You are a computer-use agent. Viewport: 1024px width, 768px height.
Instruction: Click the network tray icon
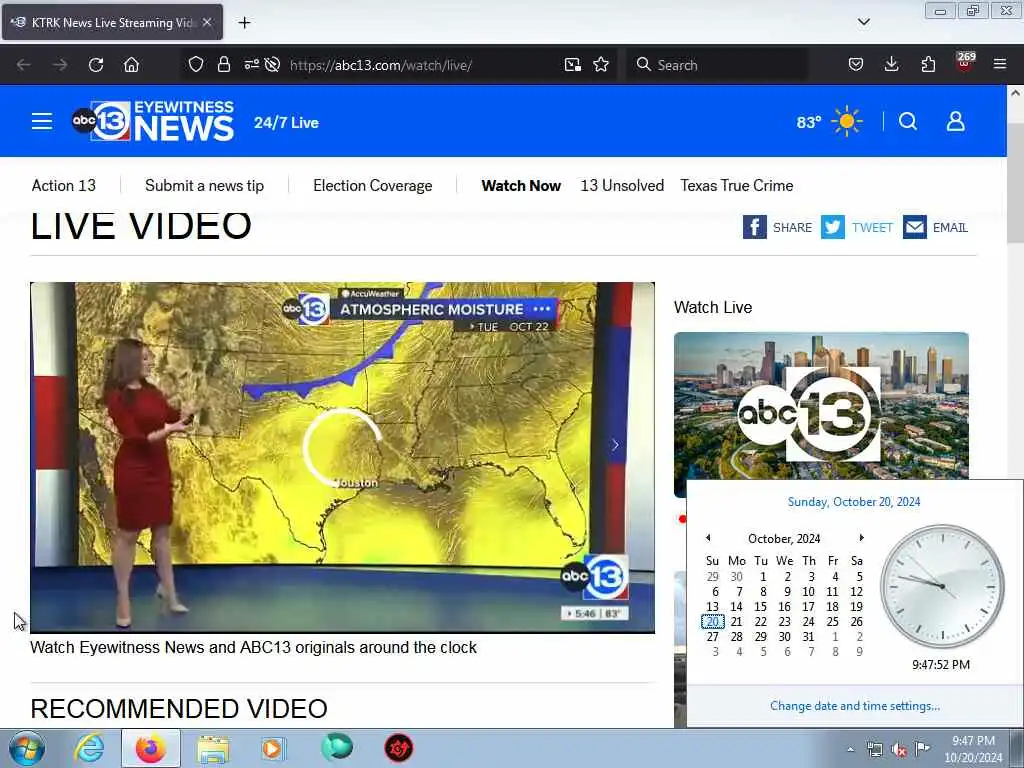point(874,750)
